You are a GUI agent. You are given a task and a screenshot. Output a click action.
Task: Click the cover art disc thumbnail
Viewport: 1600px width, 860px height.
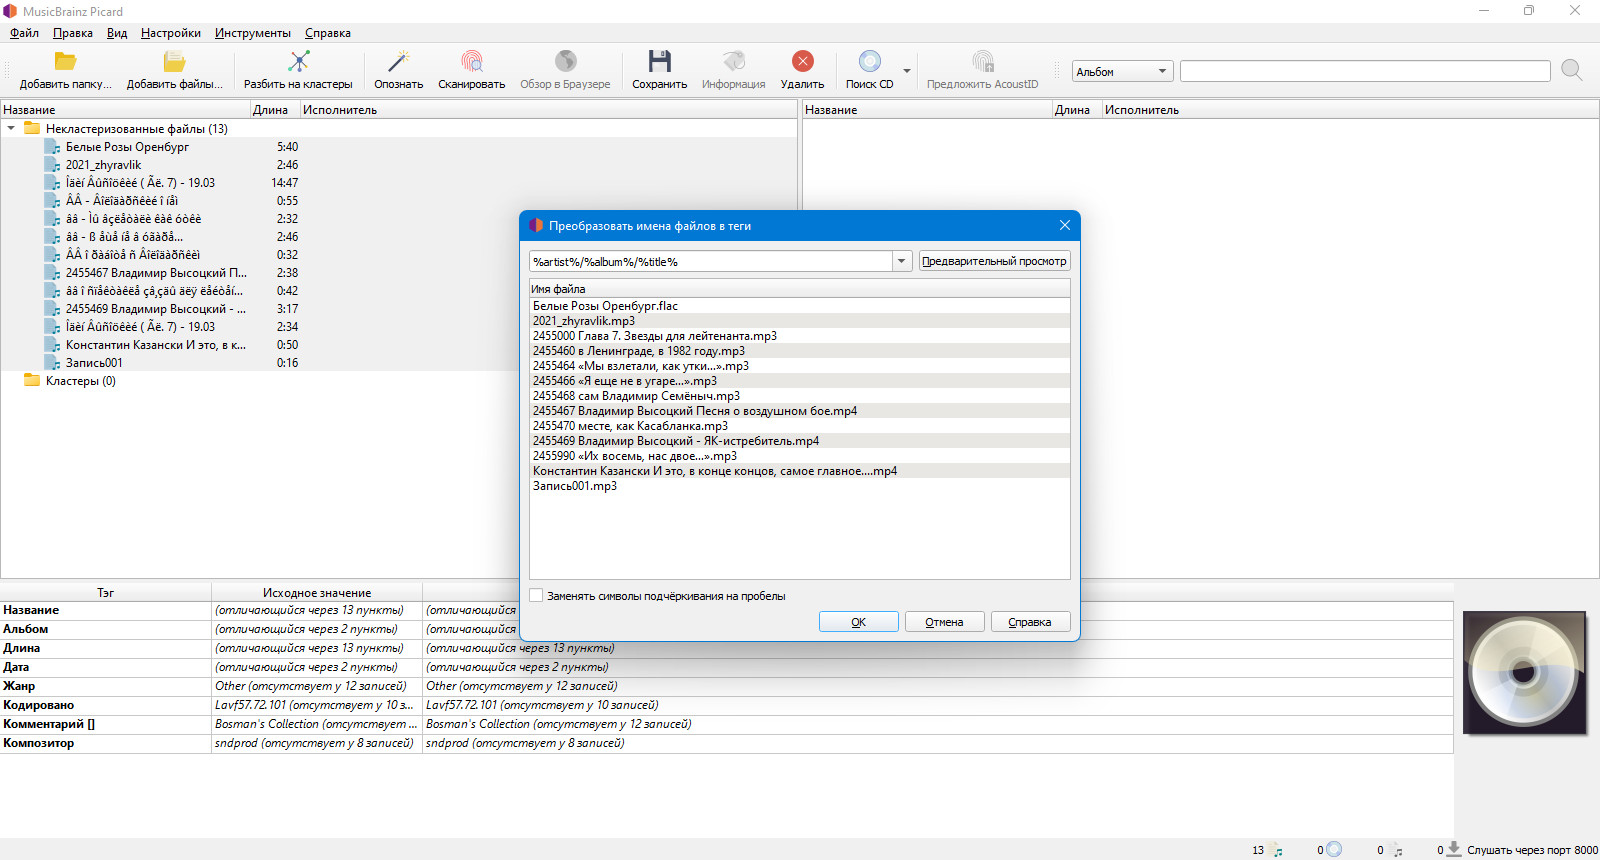pyautogui.click(x=1524, y=673)
